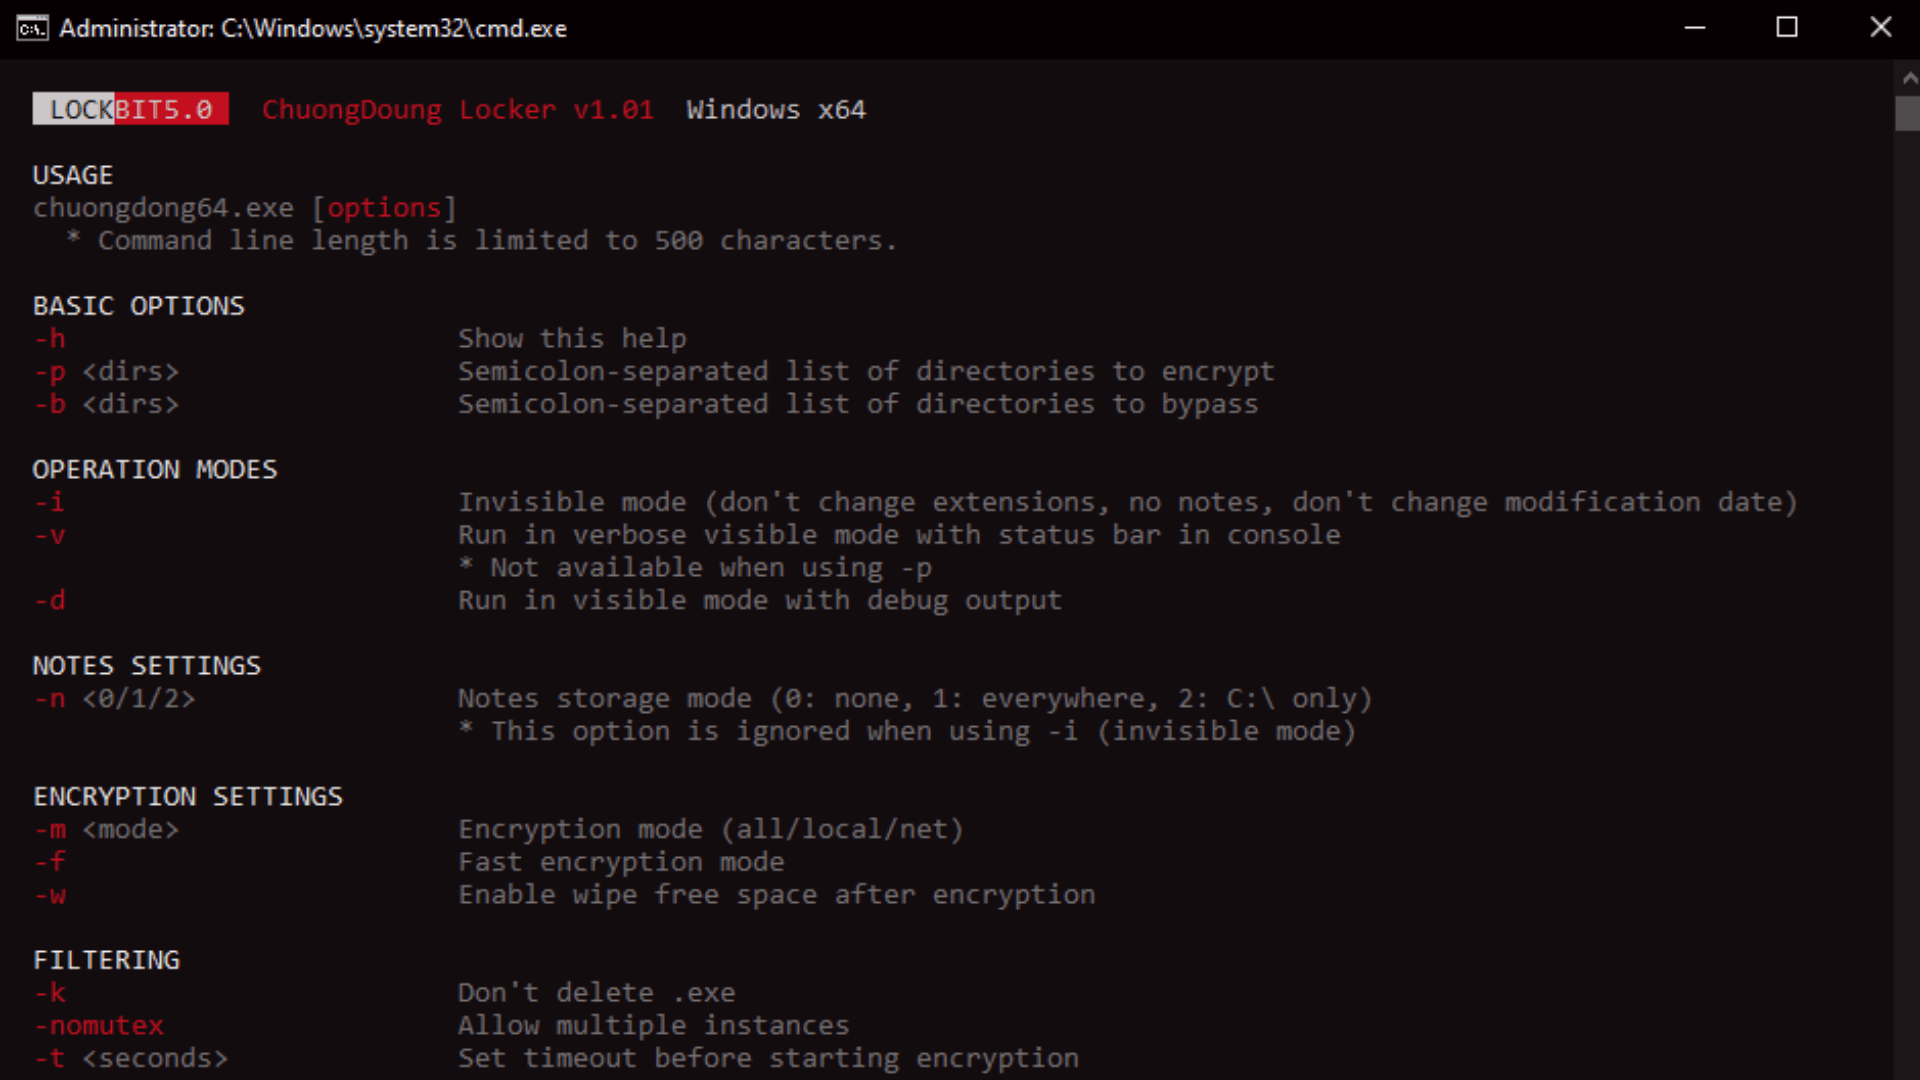This screenshot has width=1920, height=1080.
Task: Click the -f fast encryption option
Action: click(x=49, y=861)
